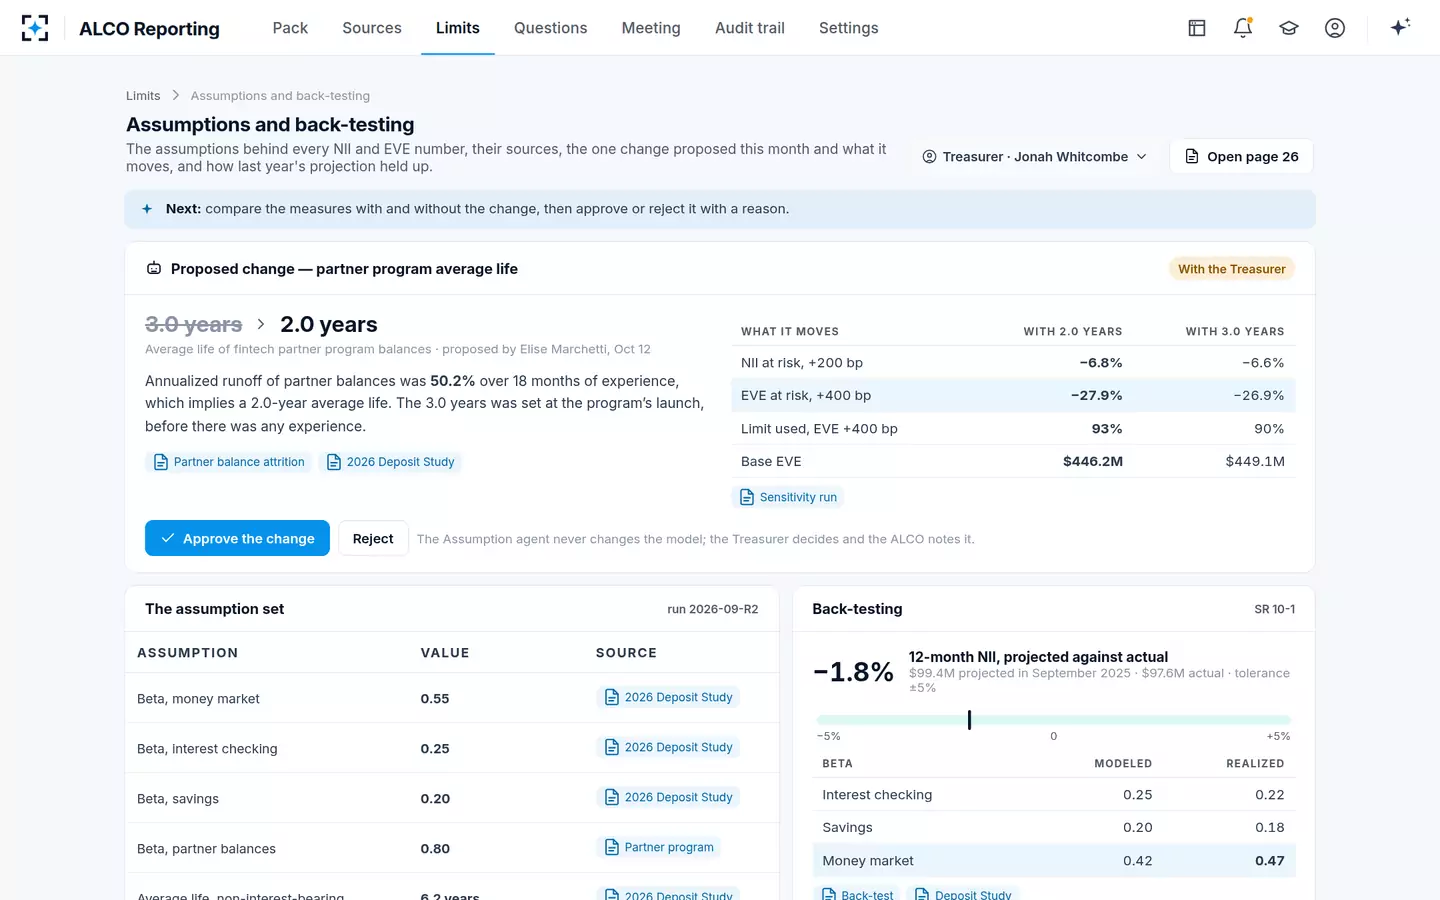Open Partner balance attrition source chip
The height and width of the screenshot is (900, 1440).
tap(229, 462)
